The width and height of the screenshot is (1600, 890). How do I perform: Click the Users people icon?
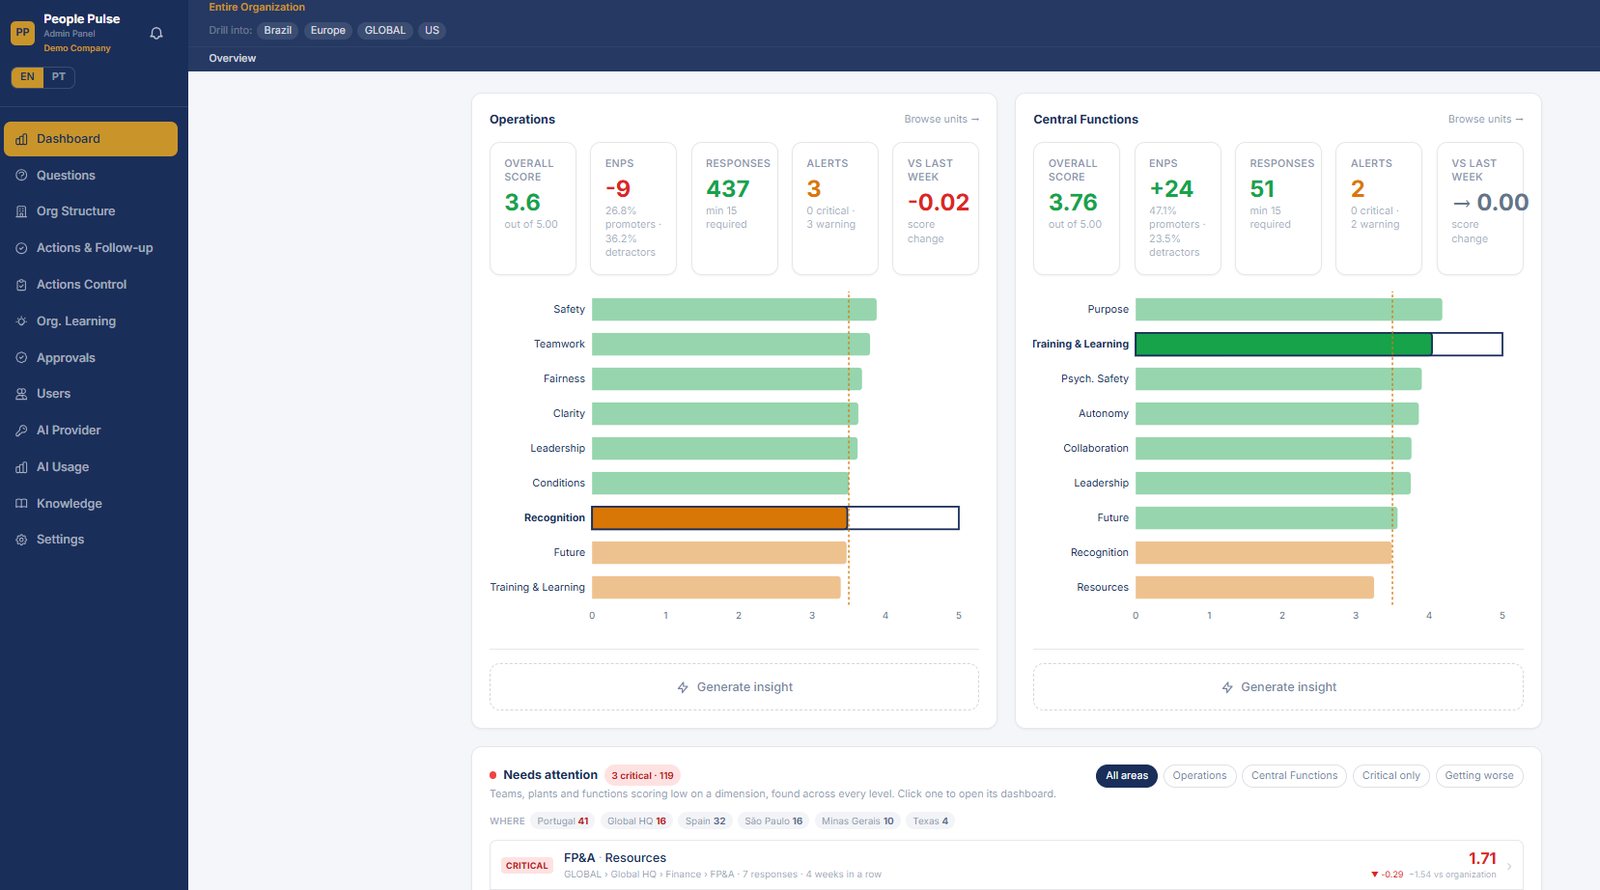coord(21,394)
